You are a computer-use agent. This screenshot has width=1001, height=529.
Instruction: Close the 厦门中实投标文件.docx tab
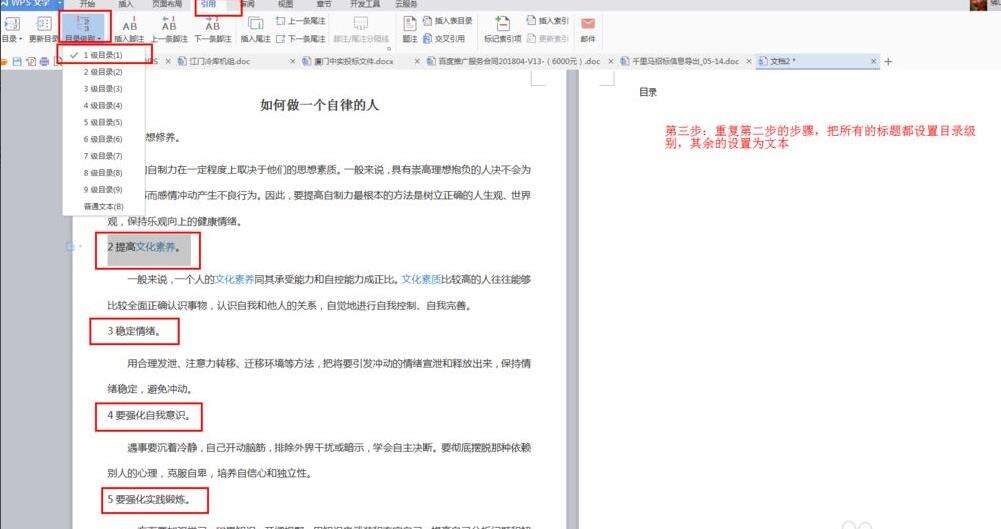[x=418, y=61]
